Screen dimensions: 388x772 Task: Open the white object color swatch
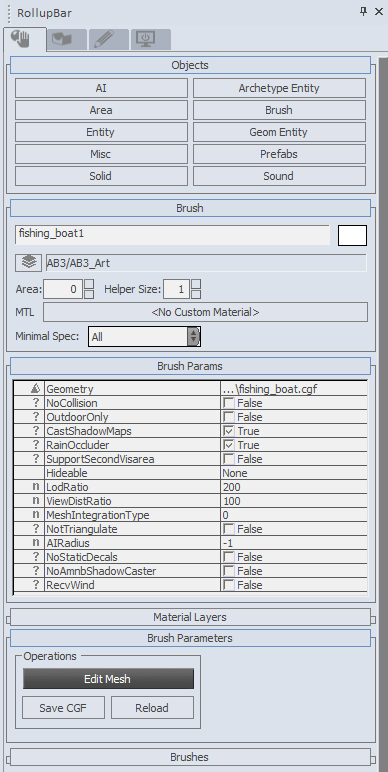point(353,235)
